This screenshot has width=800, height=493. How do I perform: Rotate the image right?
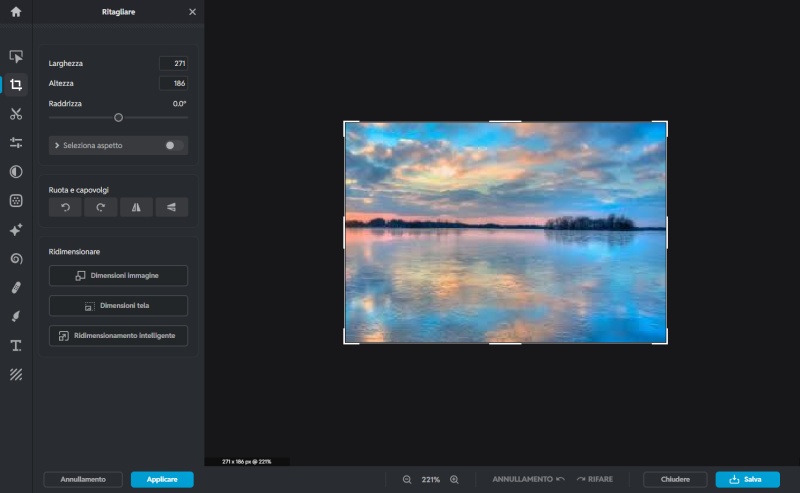[100, 207]
